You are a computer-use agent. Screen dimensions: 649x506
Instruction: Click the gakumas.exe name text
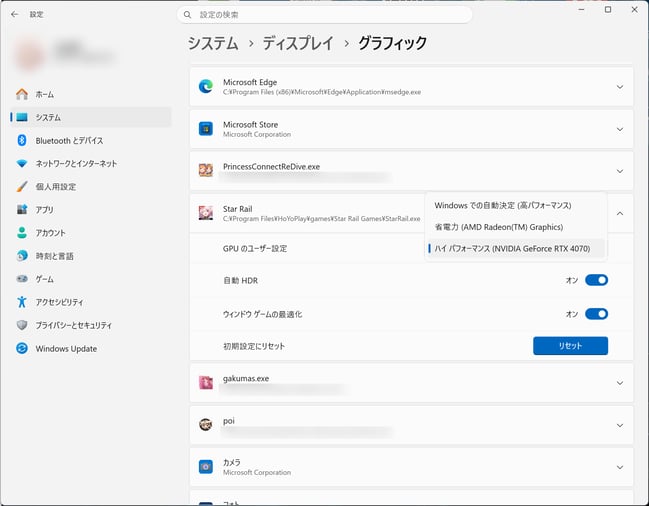[x=246, y=379]
